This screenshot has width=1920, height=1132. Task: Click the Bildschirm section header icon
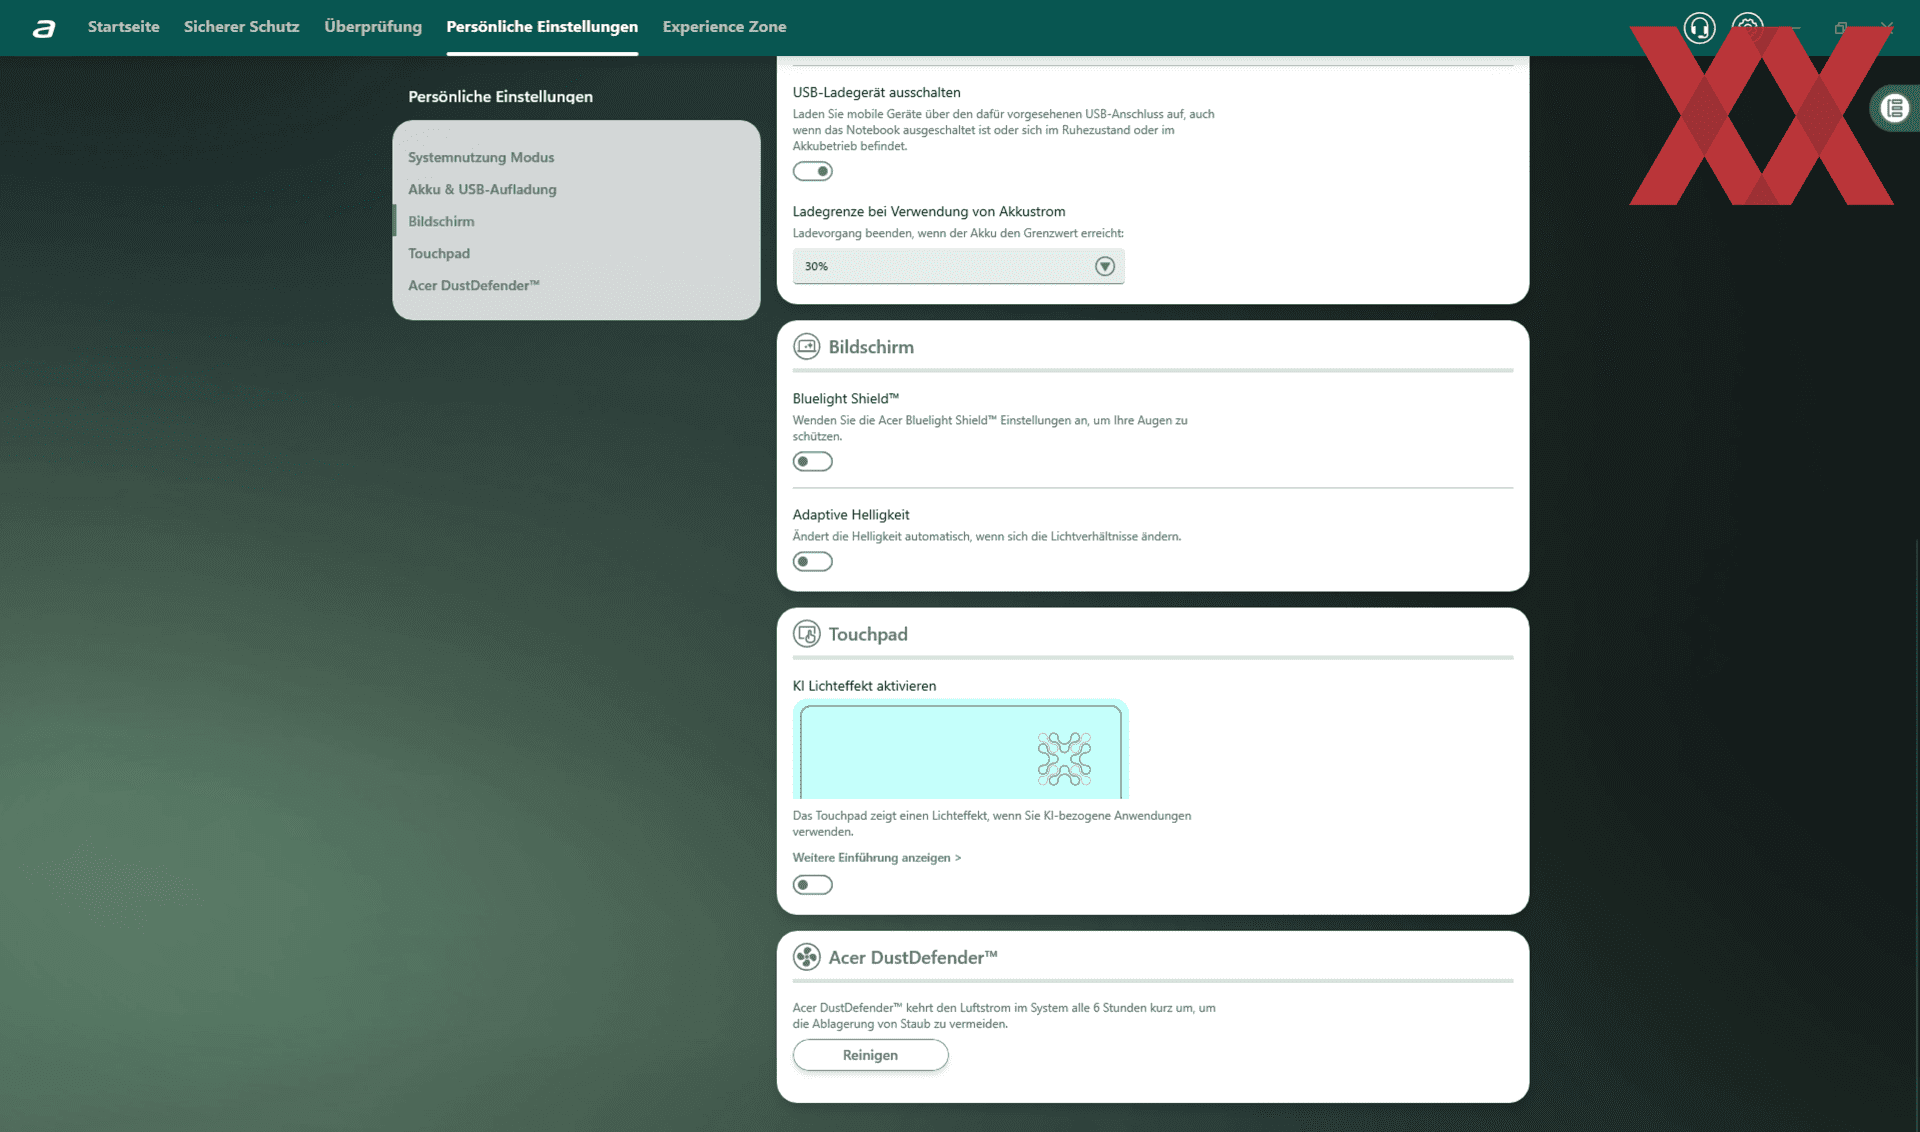pos(806,346)
